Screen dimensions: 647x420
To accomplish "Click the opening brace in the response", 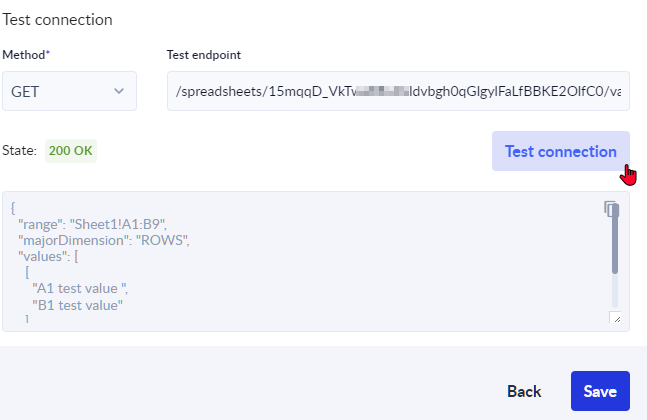I will click(x=13, y=208).
